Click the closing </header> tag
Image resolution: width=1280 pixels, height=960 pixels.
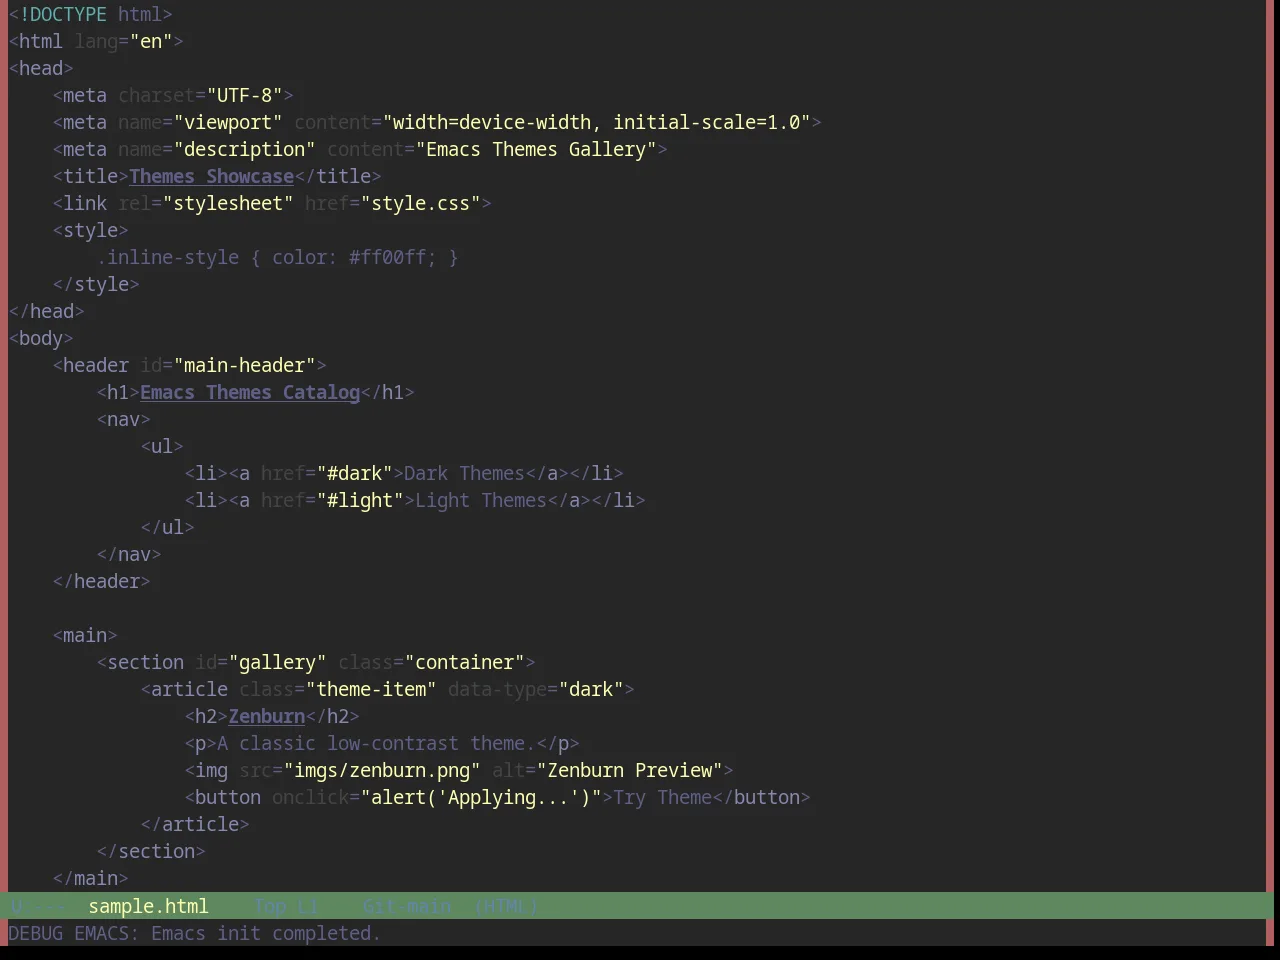tap(102, 581)
